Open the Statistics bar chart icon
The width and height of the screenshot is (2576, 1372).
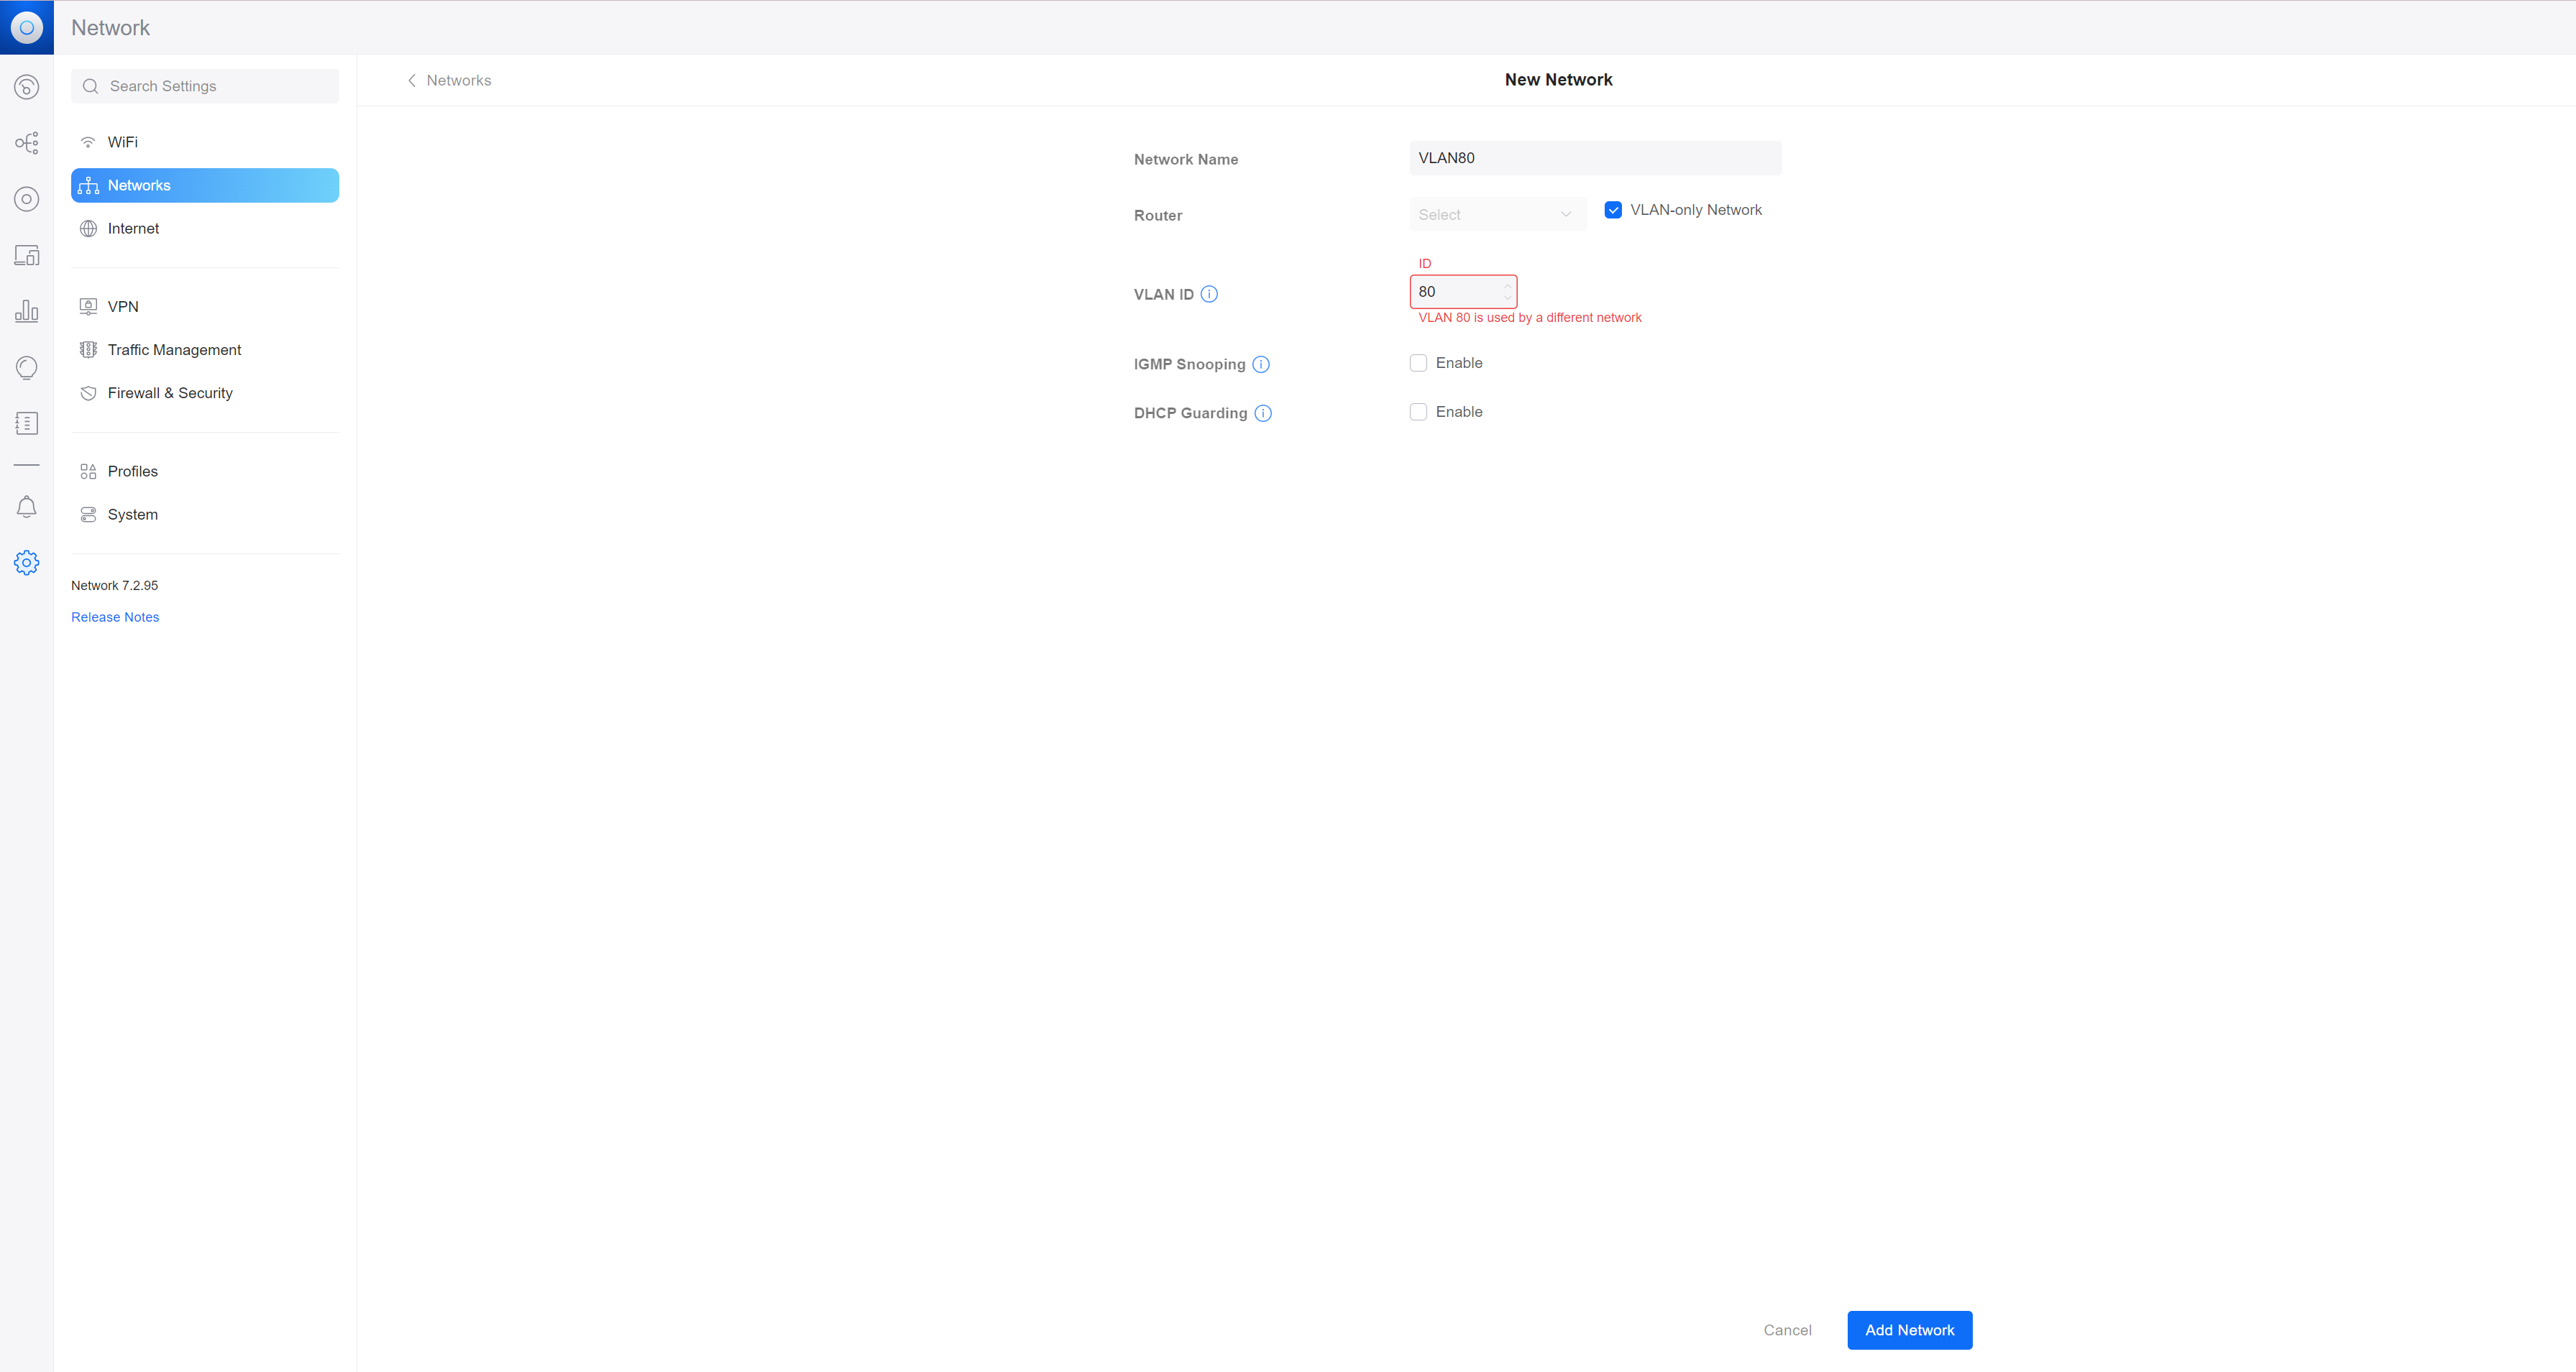click(x=27, y=311)
